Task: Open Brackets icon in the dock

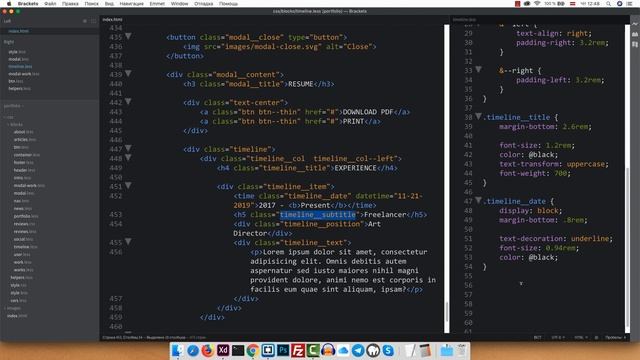Action: 268,350
